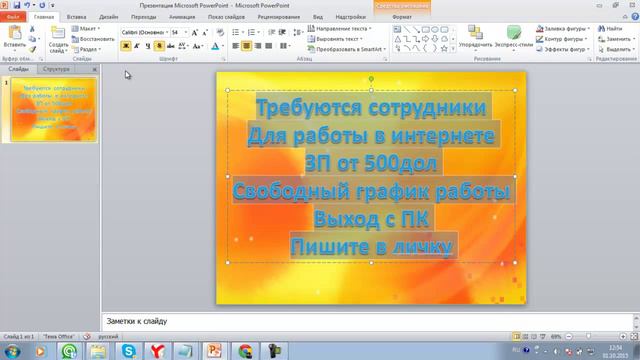Switch to Insert (Вставка) tab
This screenshot has width=640, height=360.
[x=76, y=17]
